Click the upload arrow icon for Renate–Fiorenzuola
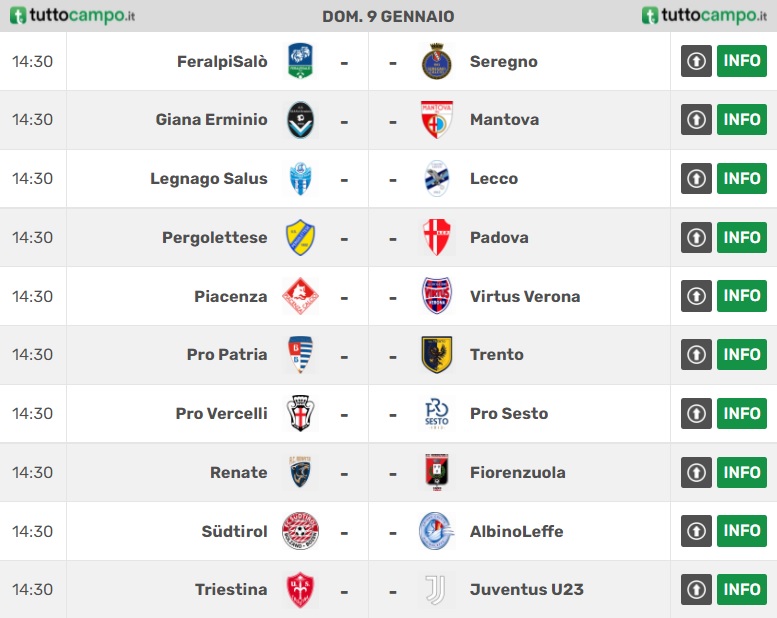The height and width of the screenshot is (618, 777). (696, 472)
